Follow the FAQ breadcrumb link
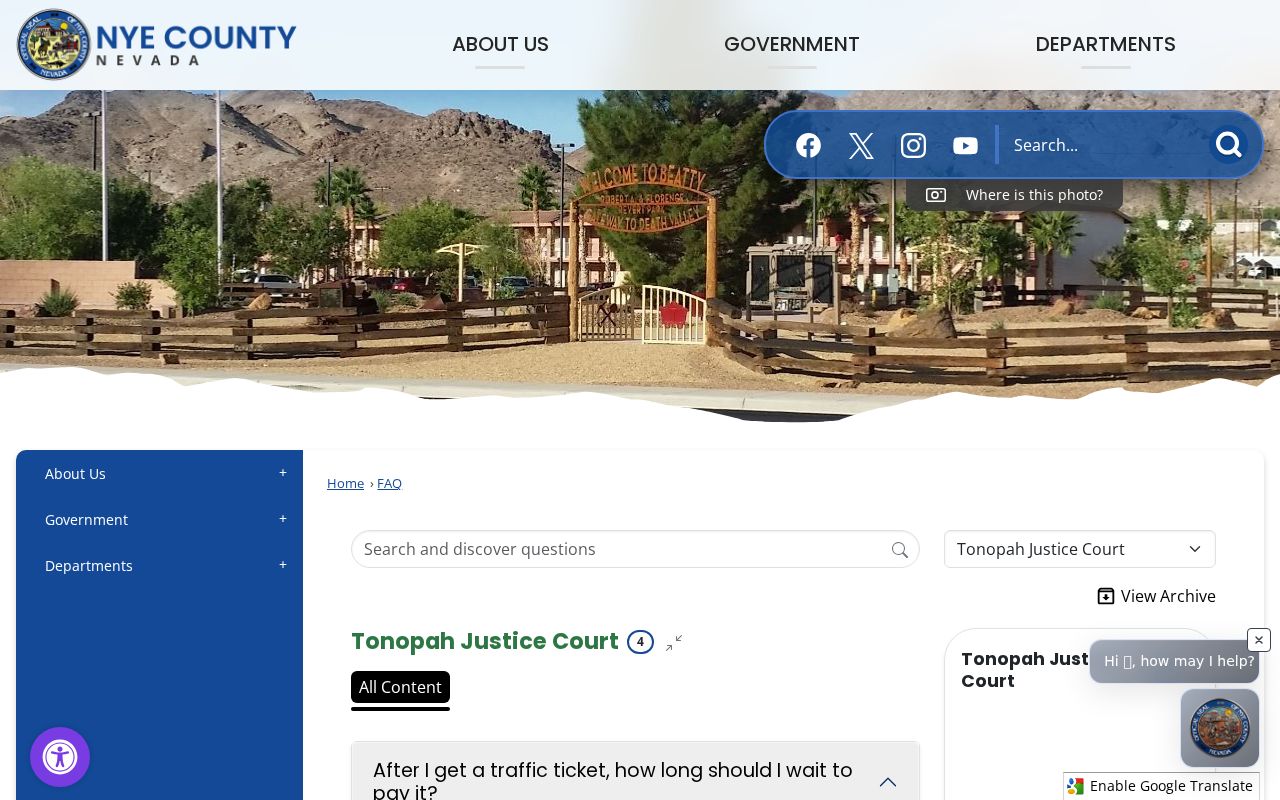 pos(389,483)
